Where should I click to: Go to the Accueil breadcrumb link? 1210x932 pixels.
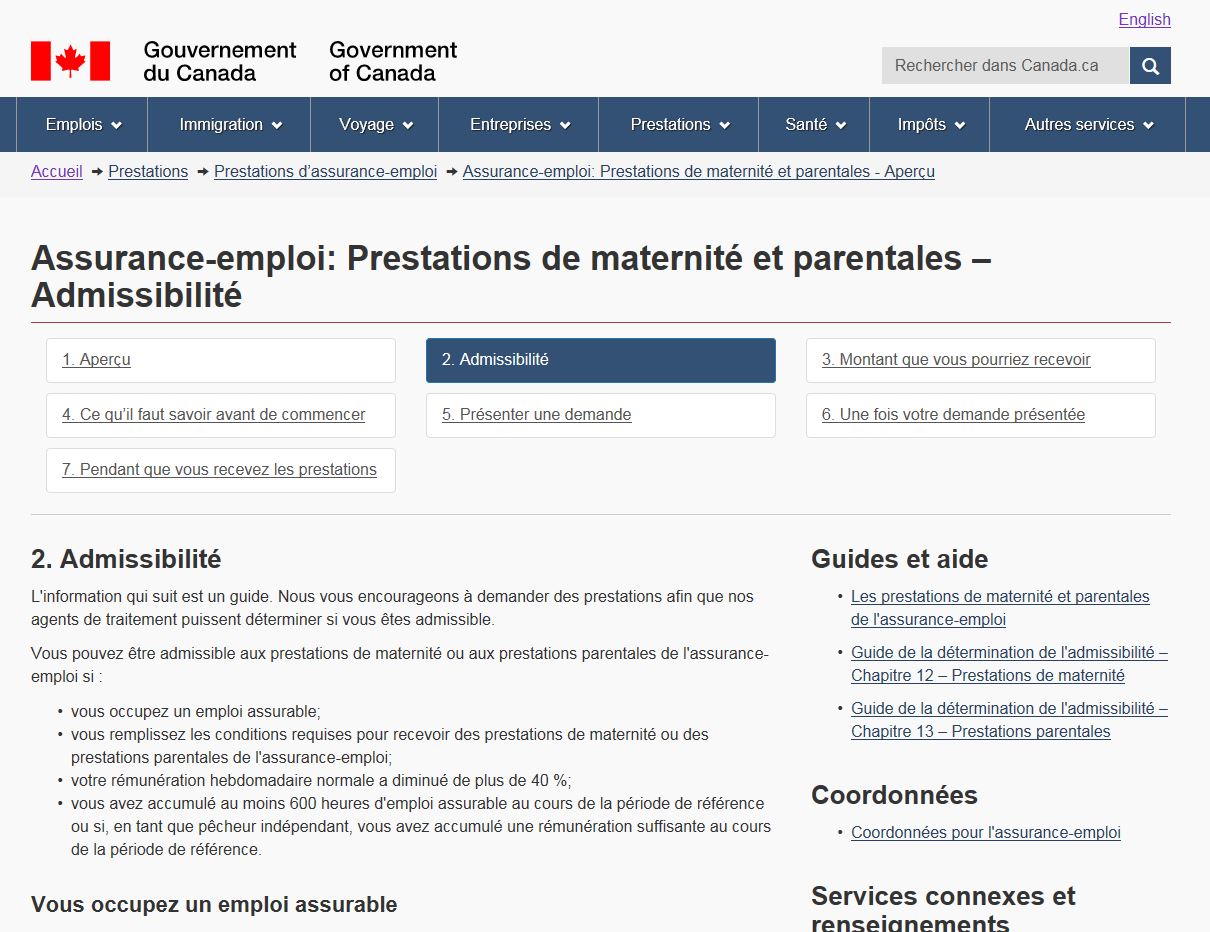pyautogui.click(x=57, y=171)
